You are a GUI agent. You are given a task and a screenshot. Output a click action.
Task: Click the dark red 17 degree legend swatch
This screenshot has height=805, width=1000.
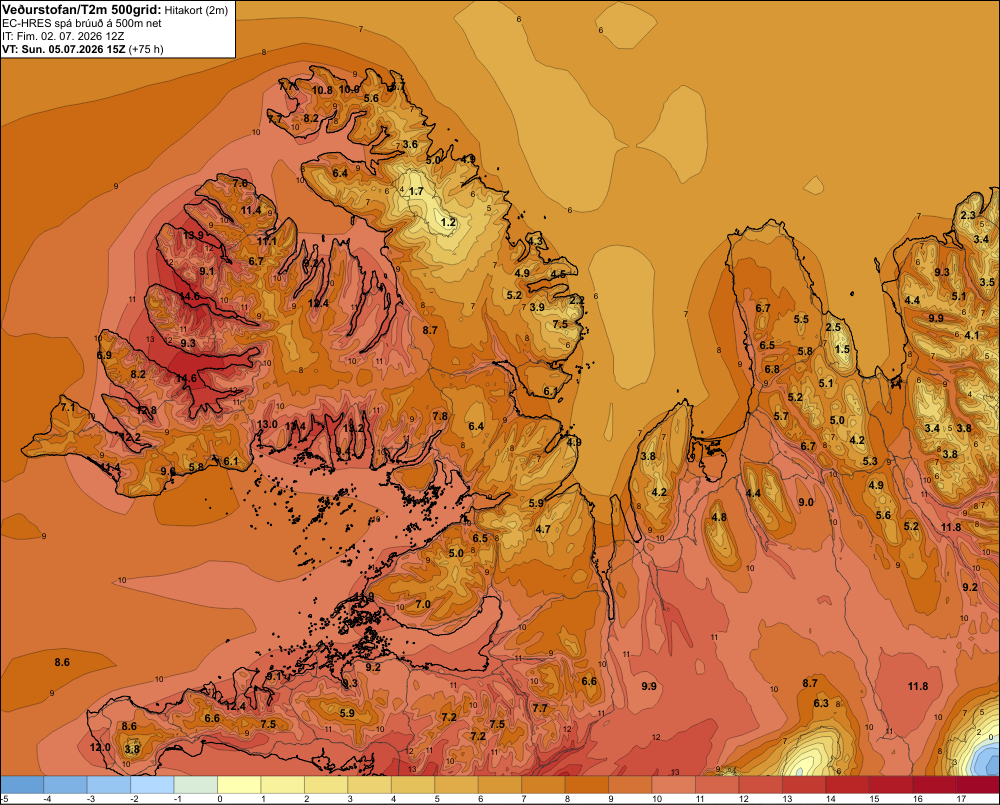click(x=978, y=784)
